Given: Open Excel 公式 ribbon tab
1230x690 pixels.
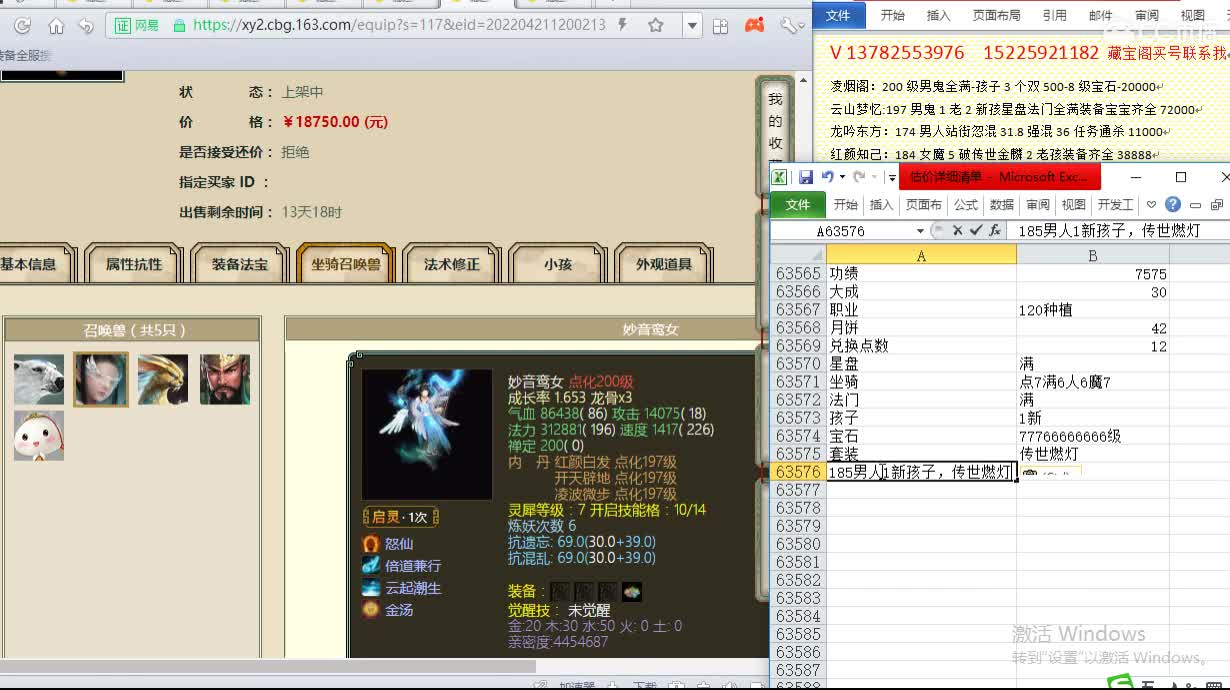Looking at the screenshot, I should tap(966, 204).
